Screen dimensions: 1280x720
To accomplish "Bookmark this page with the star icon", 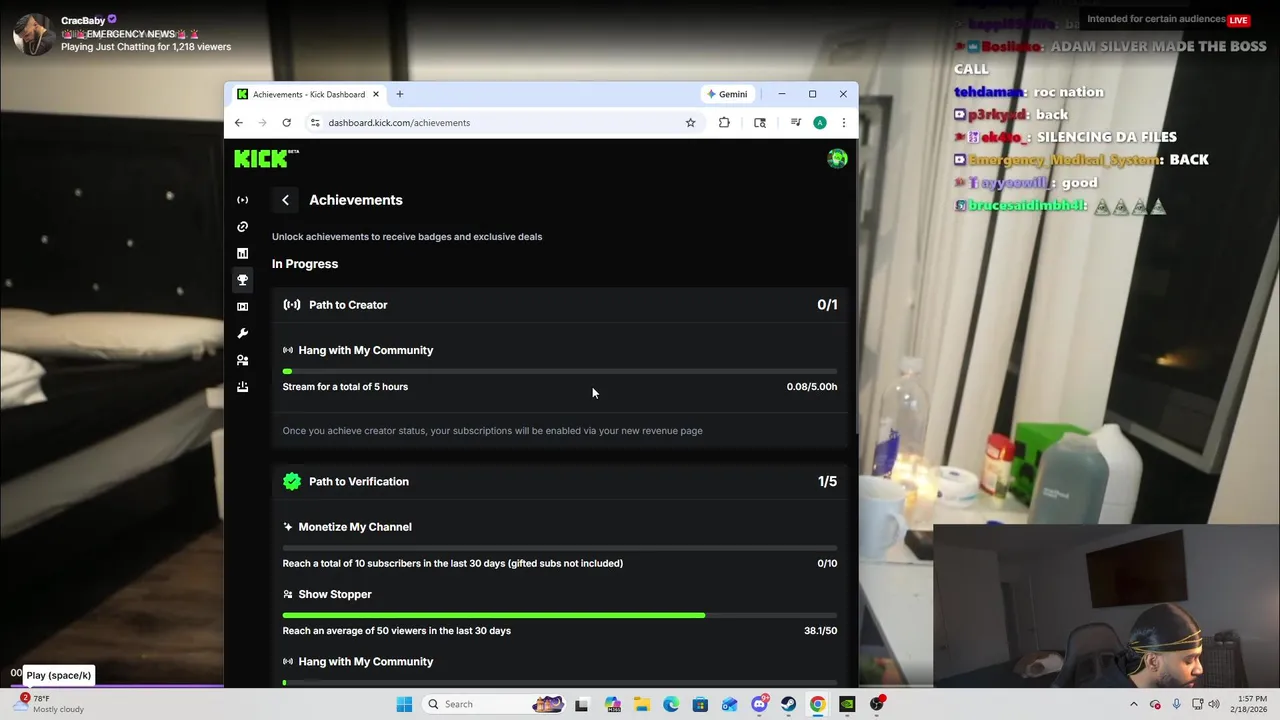I will coord(690,122).
